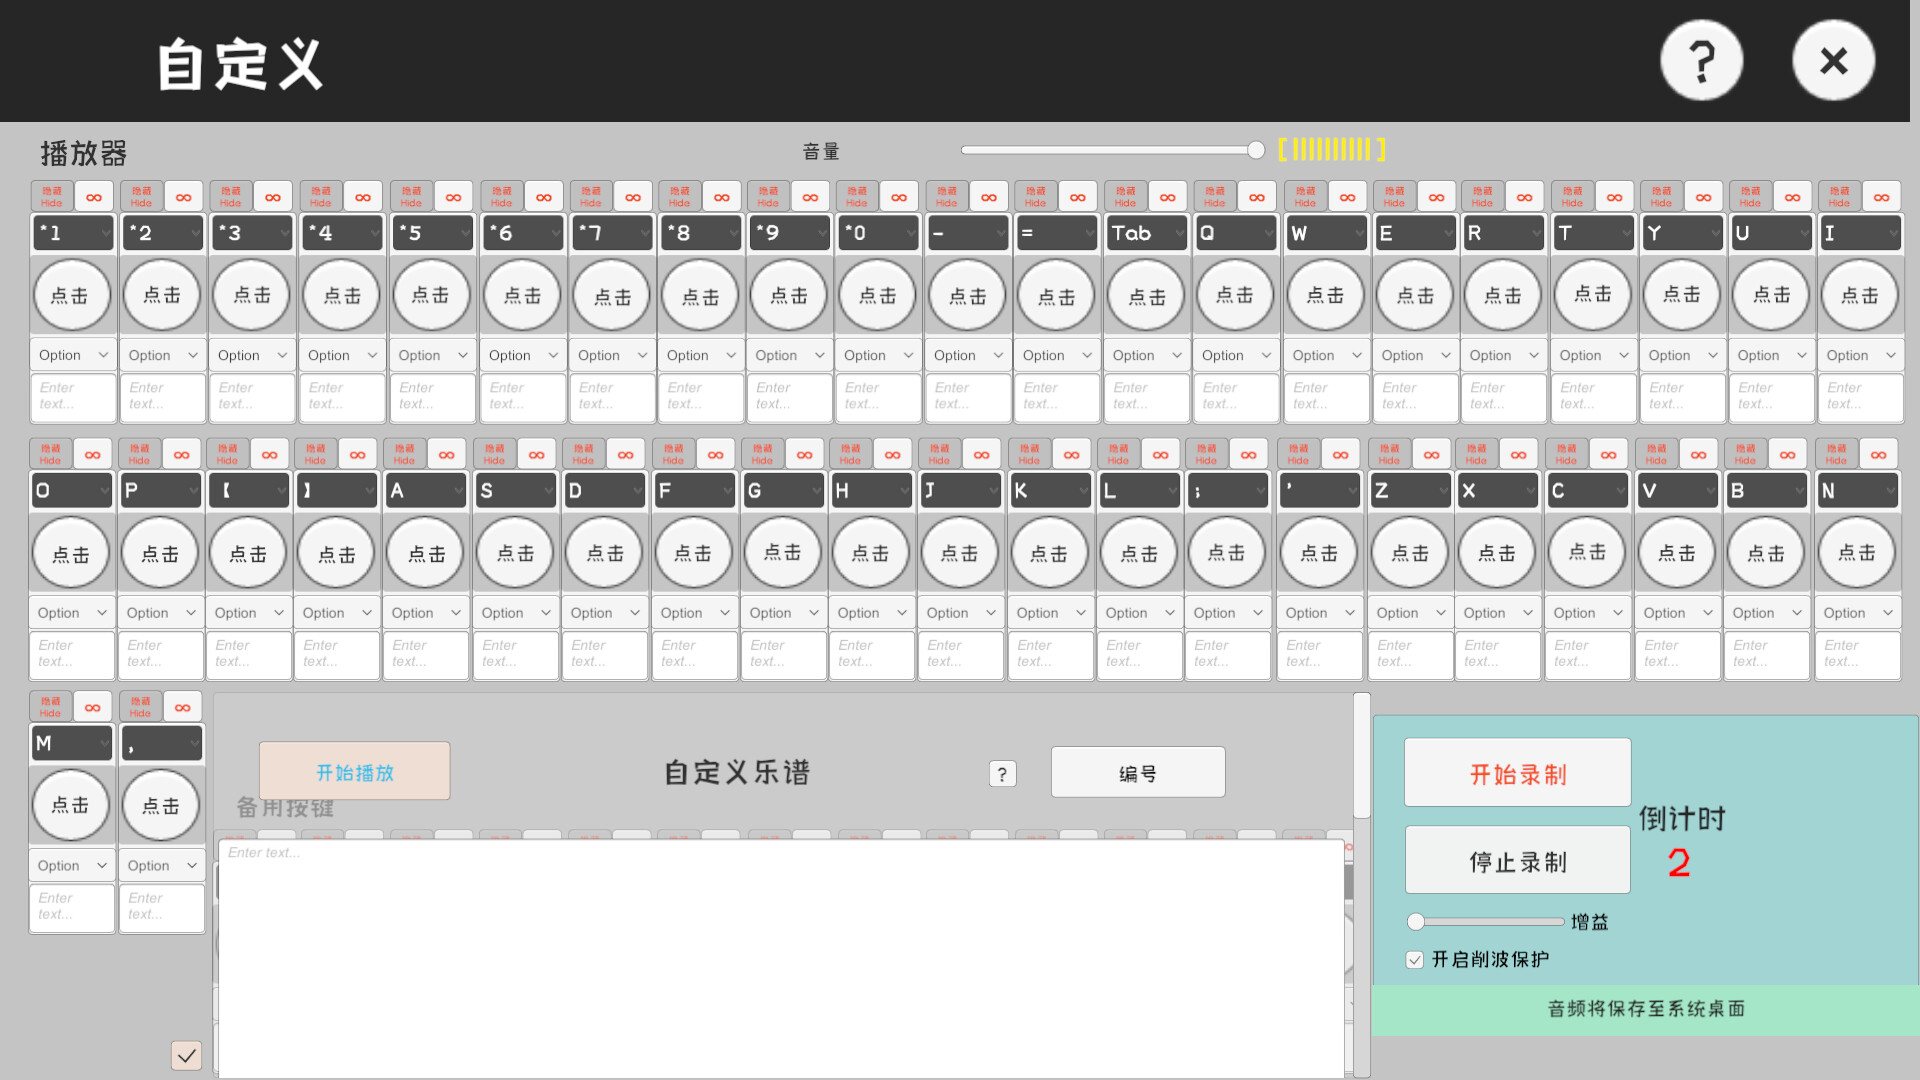This screenshot has width=1920, height=1080.
Task: Toggle the ∞ loop for key *2
Action: click(184, 196)
